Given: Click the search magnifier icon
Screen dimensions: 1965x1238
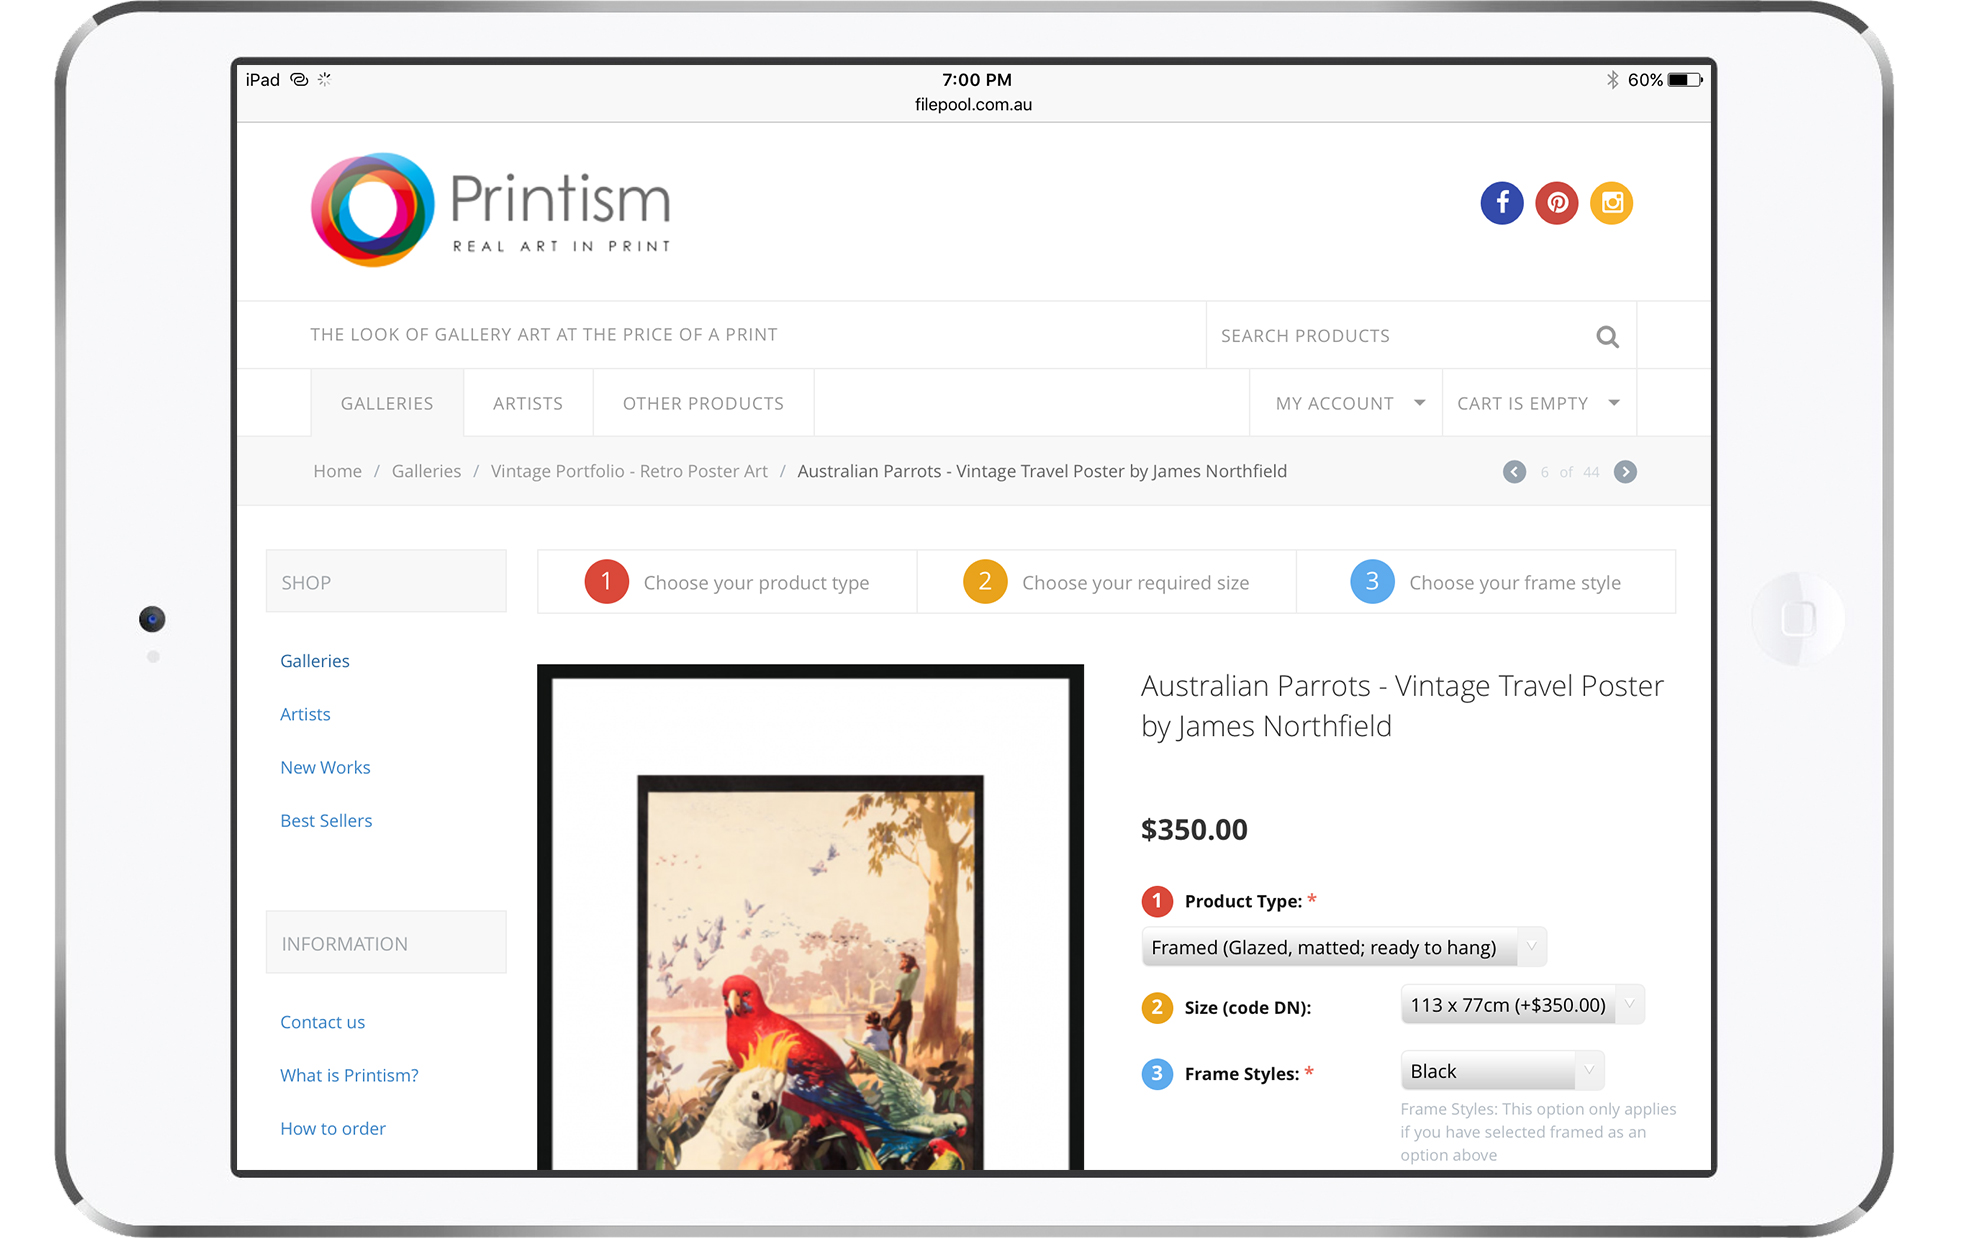Looking at the screenshot, I should click(1606, 337).
